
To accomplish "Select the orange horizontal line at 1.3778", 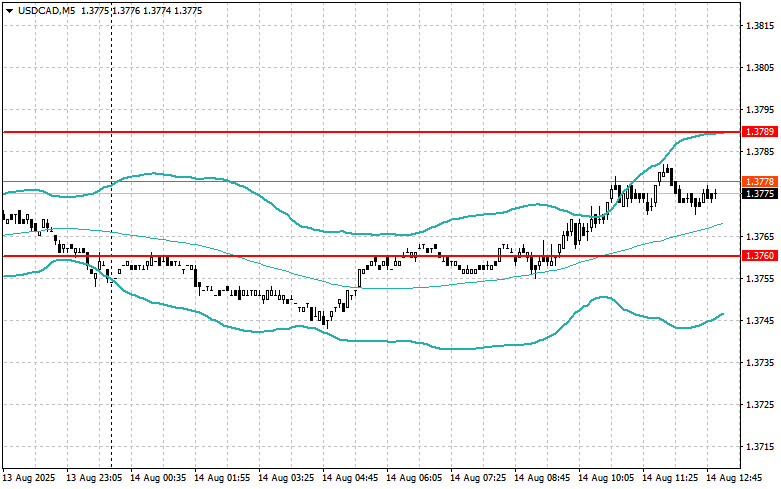I will pos(372,182).
